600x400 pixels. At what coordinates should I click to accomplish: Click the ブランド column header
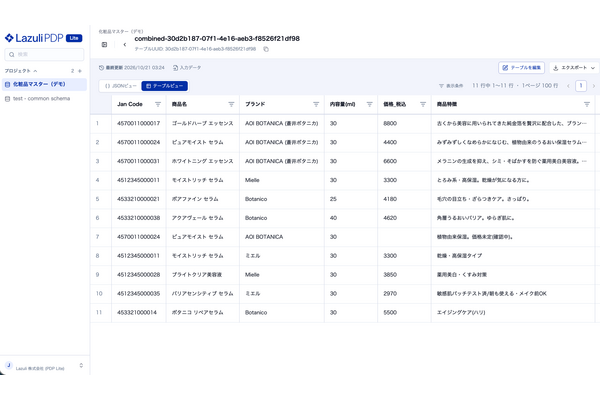[x=255, y=104]
